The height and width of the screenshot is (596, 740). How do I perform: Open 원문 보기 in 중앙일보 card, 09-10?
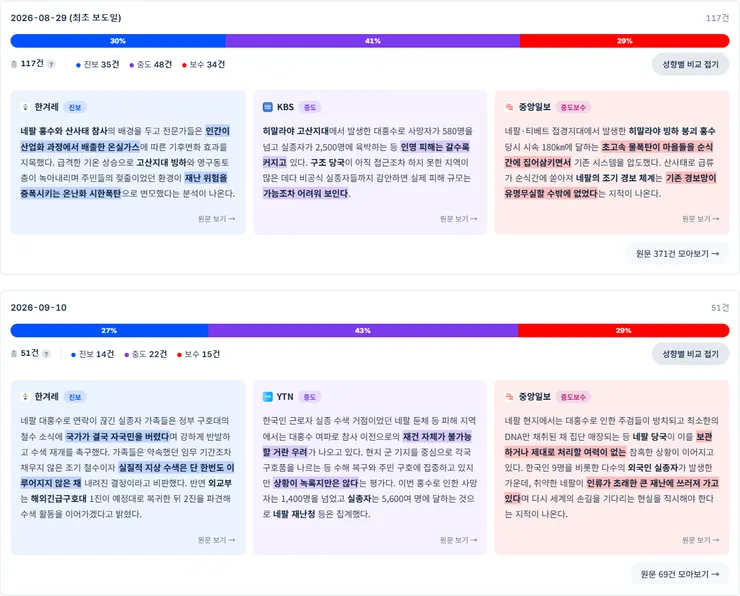pyautogui.click(x=700, y=540)
